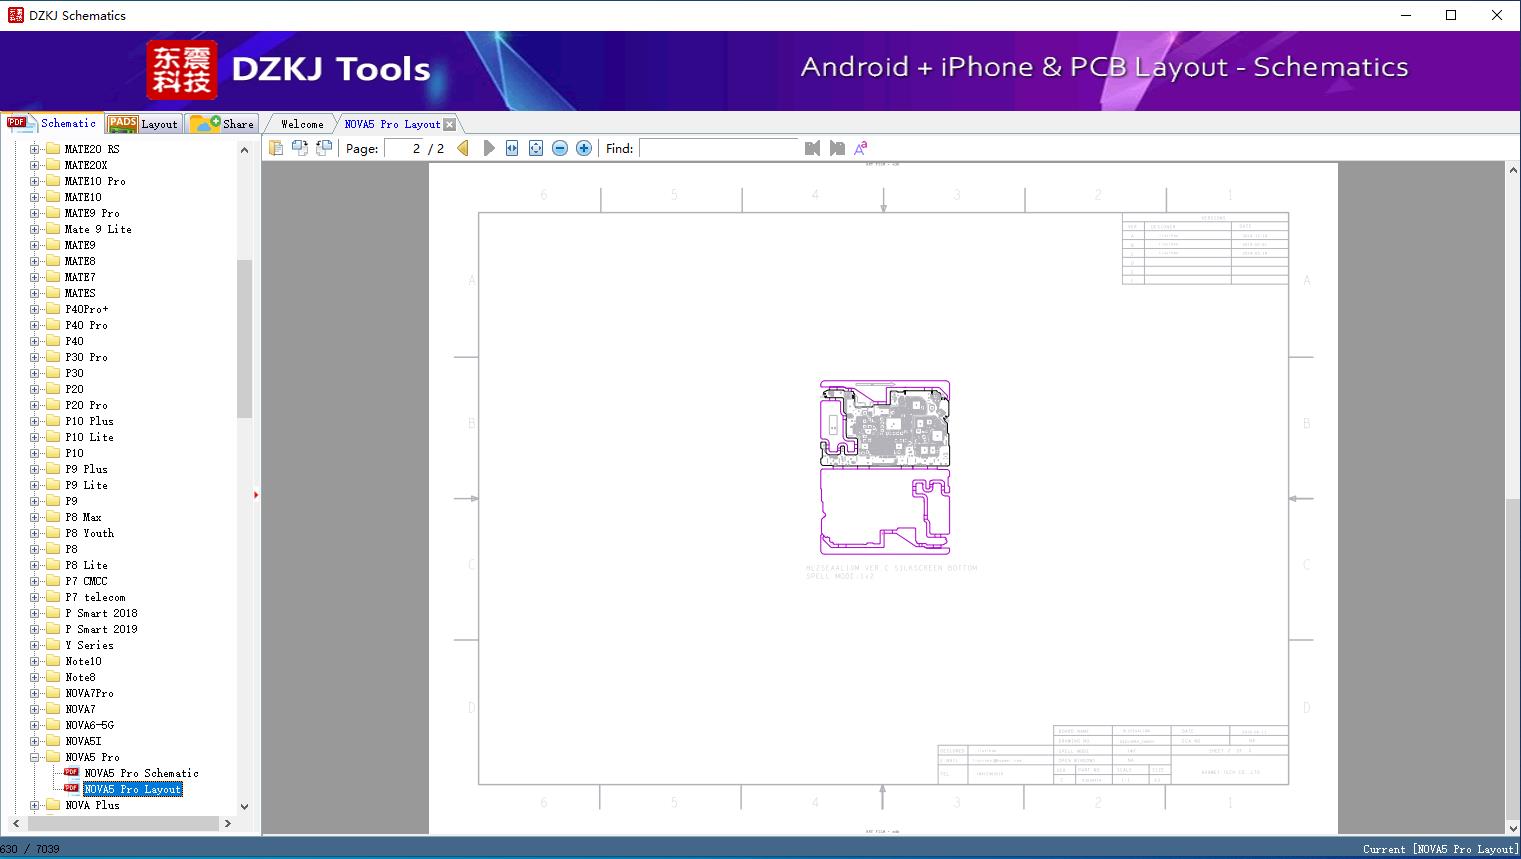1521x859 pixels.
Task: Go to the previous page
Action: 463,148
